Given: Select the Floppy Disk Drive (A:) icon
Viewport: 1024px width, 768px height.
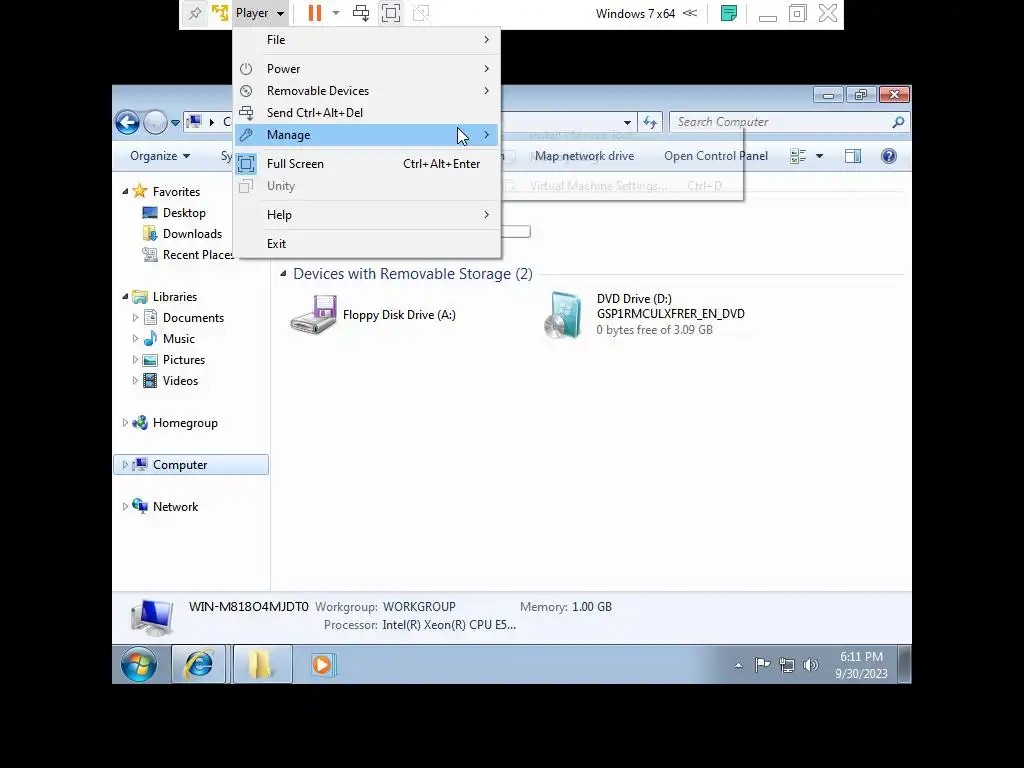Looking at the screenshot, I should [x=313, y=314].
